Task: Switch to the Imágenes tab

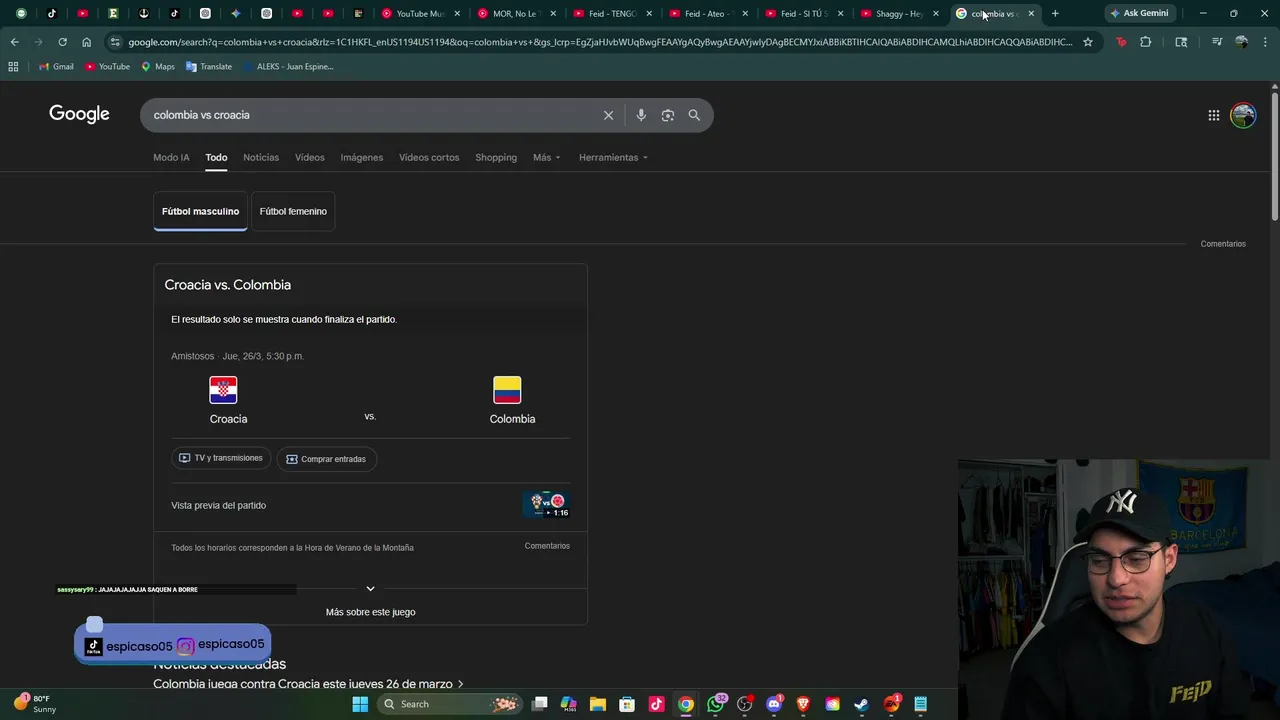Action: (x=362, y=157)
